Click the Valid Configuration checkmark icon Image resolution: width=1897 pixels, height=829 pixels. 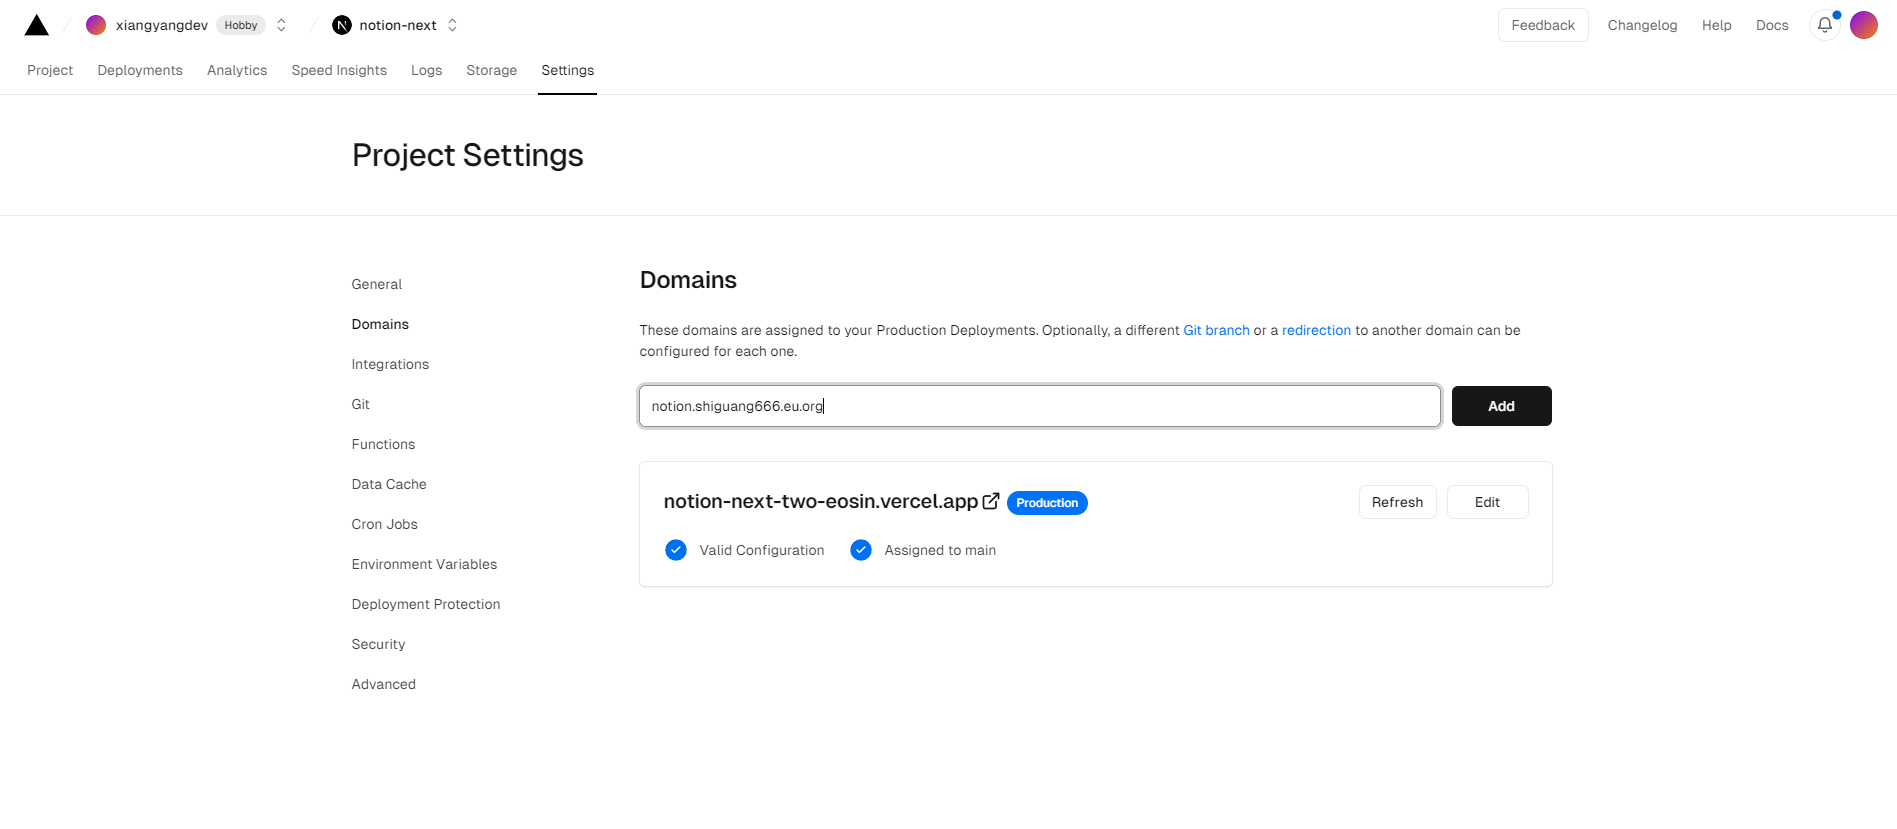click(676, 550)
